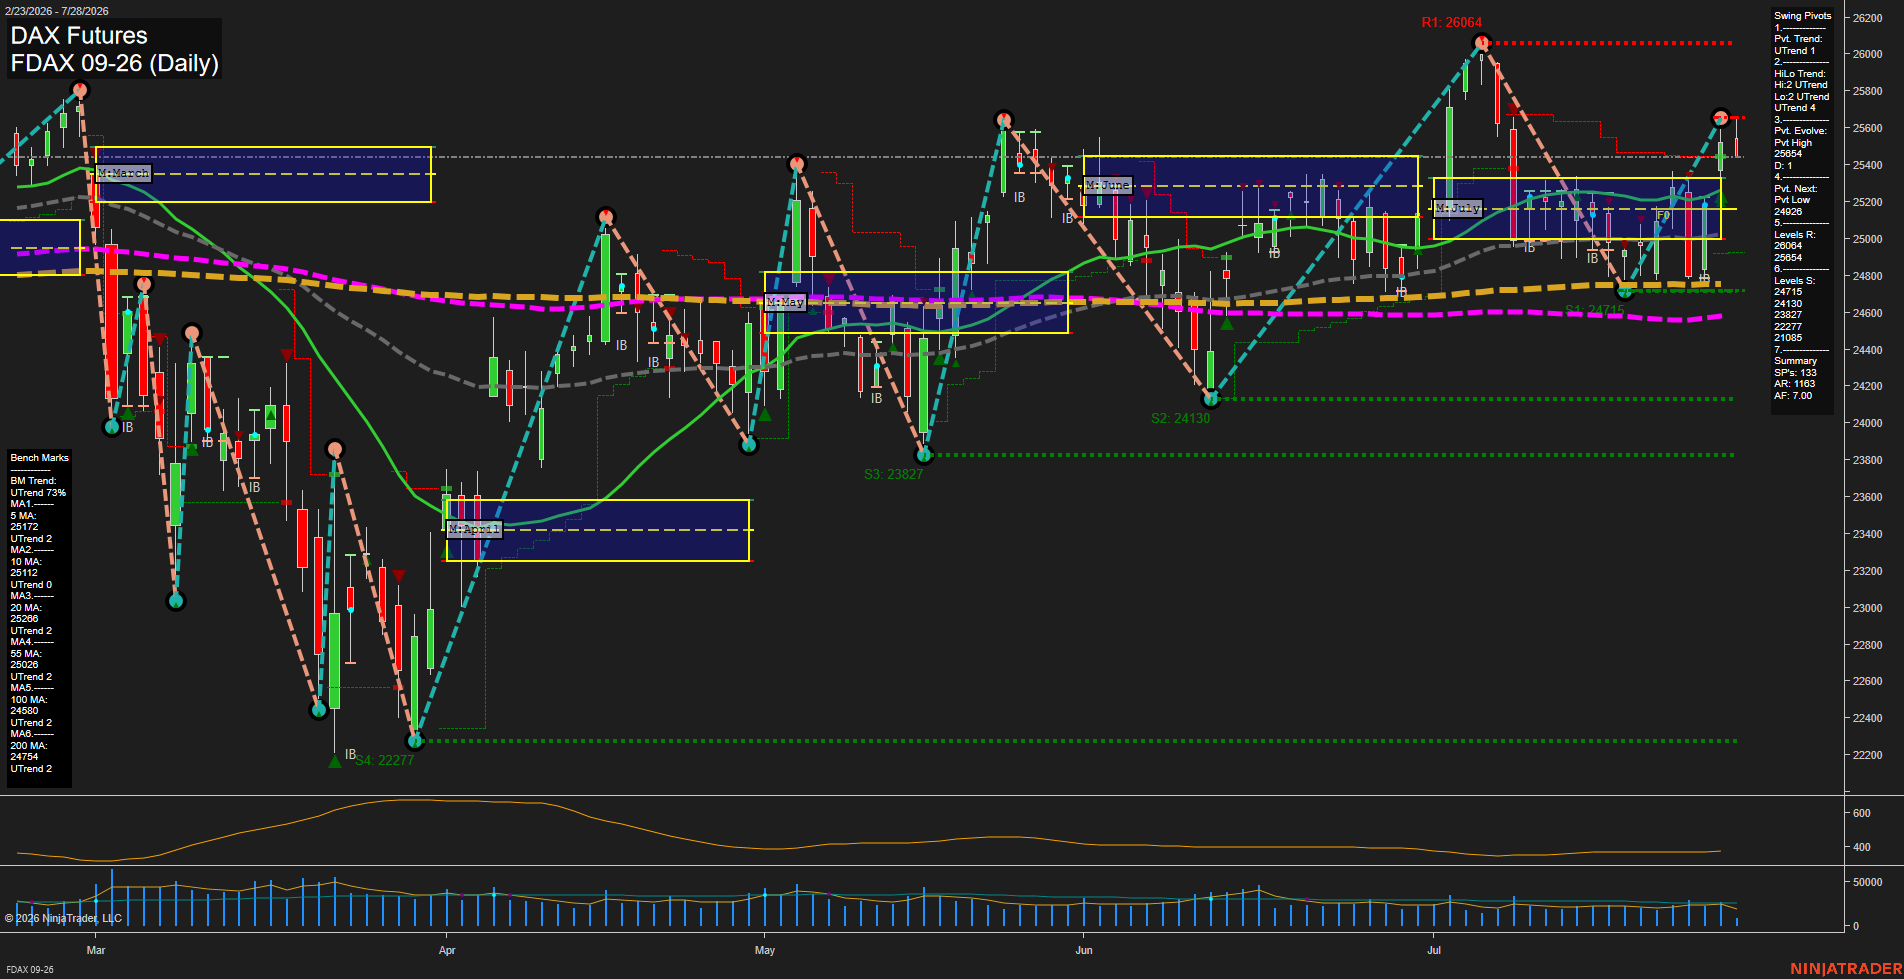1904x979 pixels.
Task: Click the Levels R heading
Action: pyautogui.click(x=1795, y=235)
